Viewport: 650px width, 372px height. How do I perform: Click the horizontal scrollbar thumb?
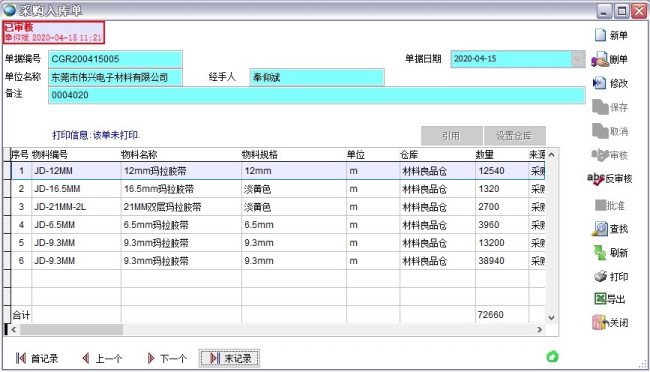(71, 330)
